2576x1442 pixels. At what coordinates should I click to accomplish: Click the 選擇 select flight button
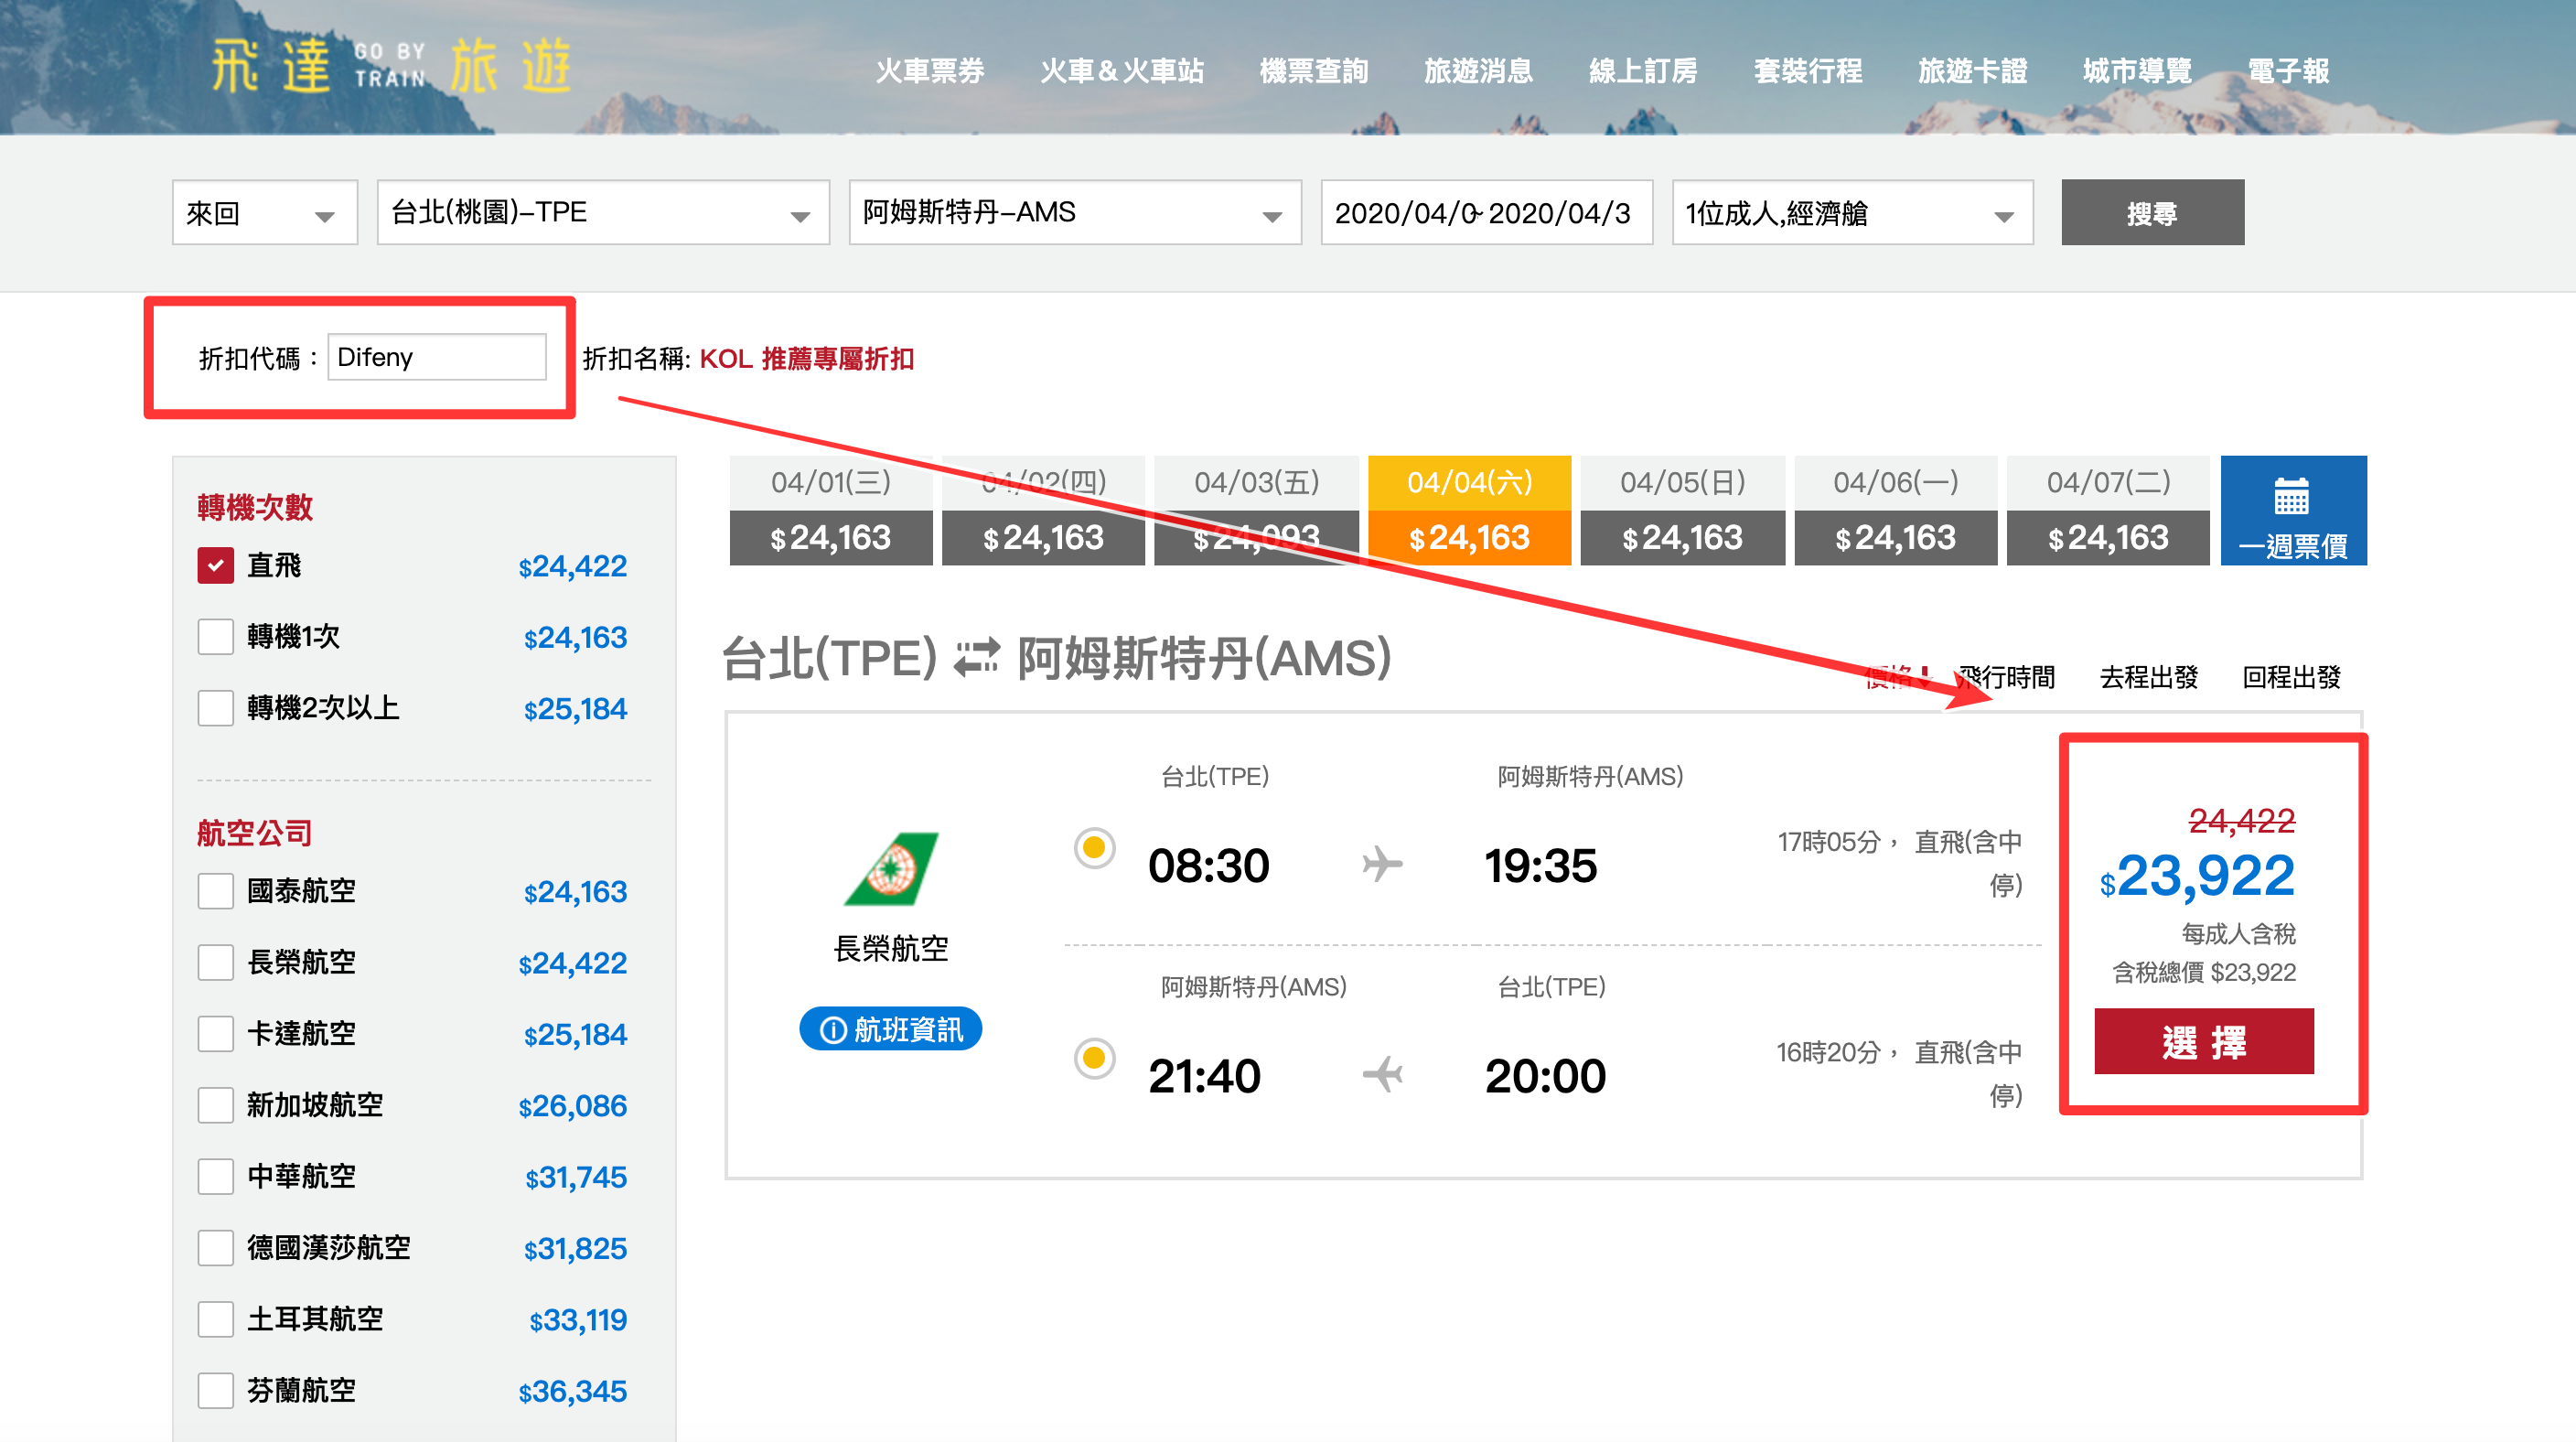click(2204, 1041)
